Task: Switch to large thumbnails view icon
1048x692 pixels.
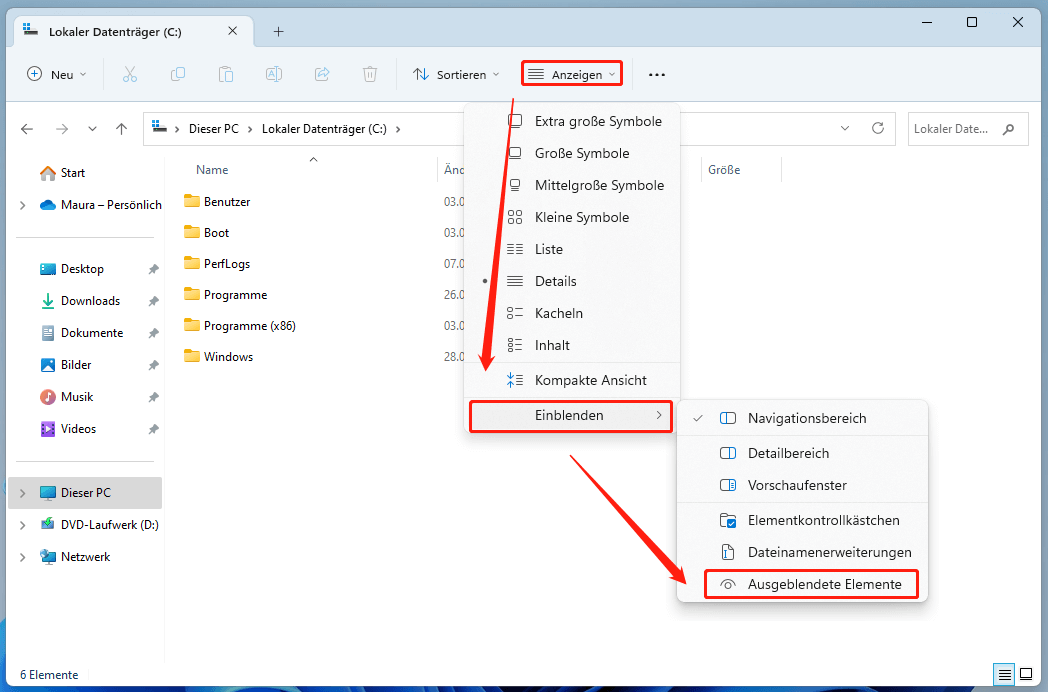Action: coord(1025,674)
